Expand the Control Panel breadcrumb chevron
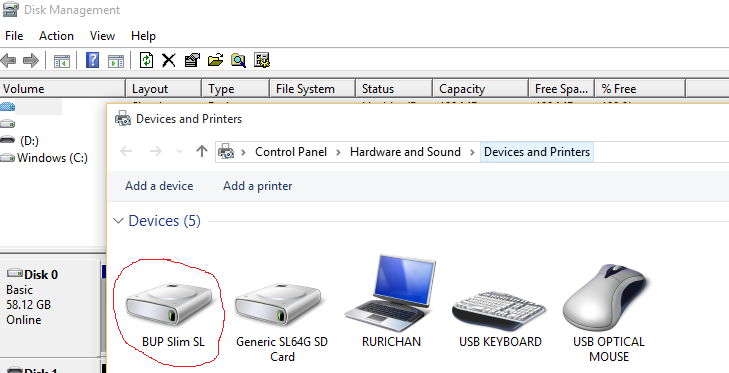The height and width of the screenshot is (373, 729). click(x=338, y=152)
